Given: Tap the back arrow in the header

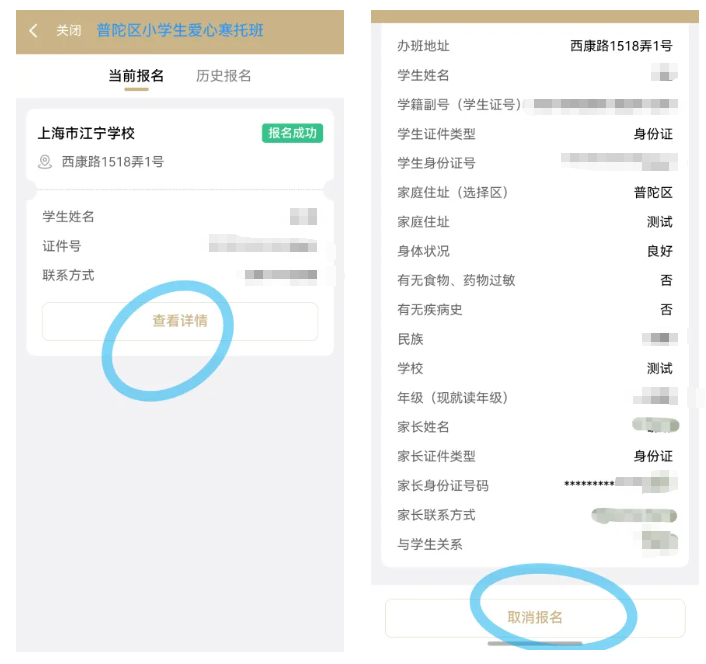Looking at the screenshot, I should [x=33, y=31].
